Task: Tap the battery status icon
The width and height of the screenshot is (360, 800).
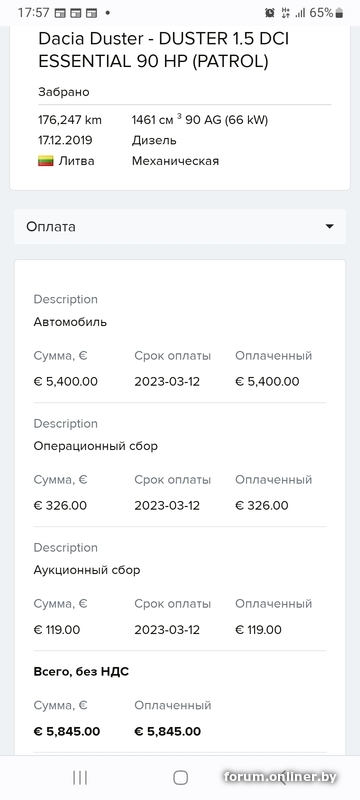Action: tap(339, 13)
